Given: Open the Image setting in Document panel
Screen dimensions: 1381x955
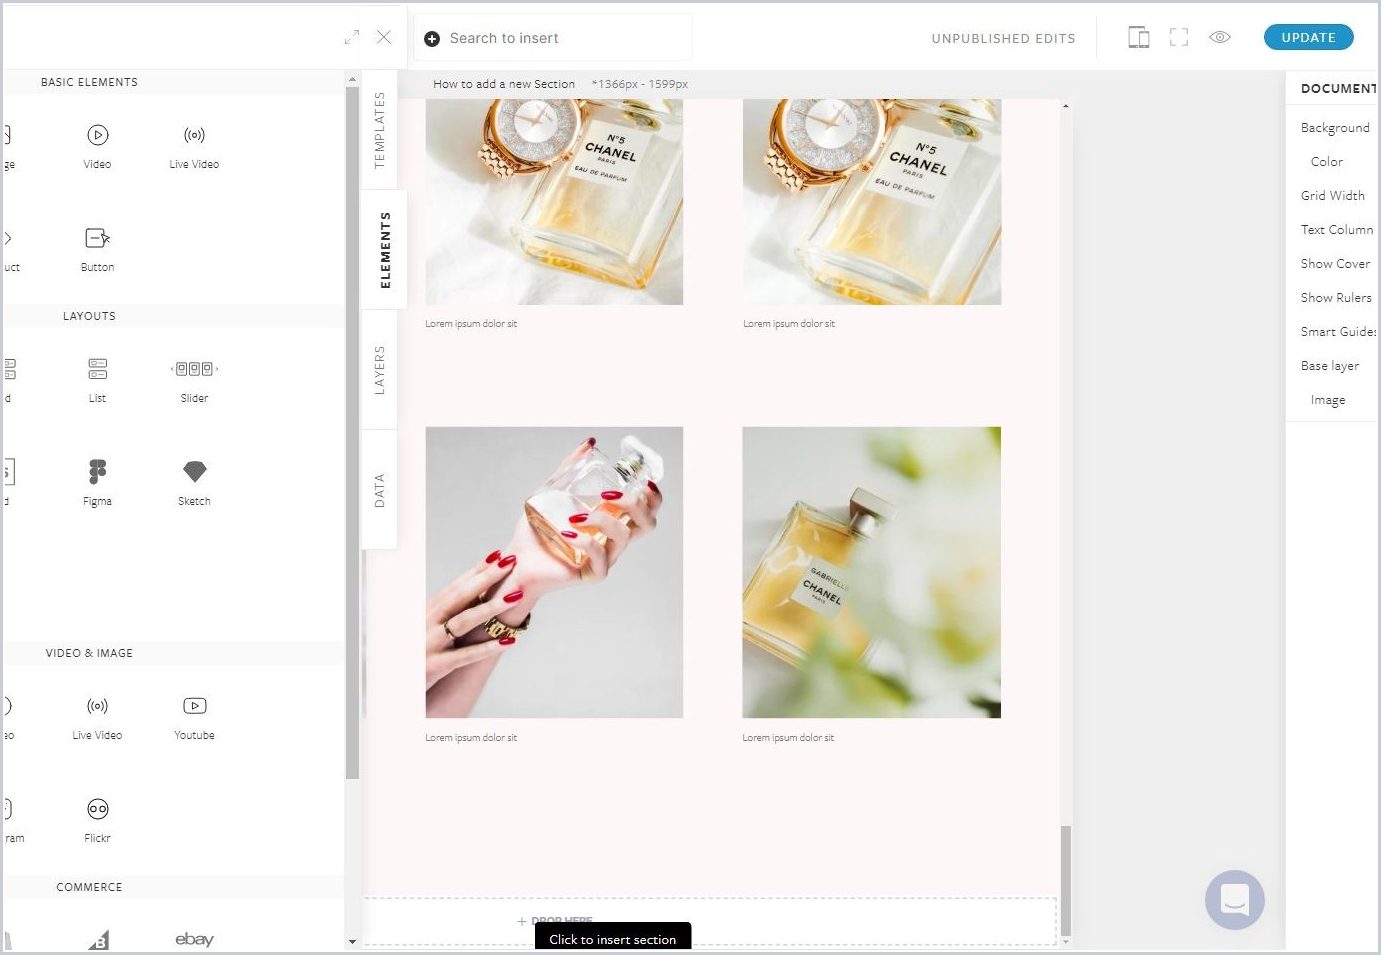Looking at the screenshot, I should coord(1328,400).
